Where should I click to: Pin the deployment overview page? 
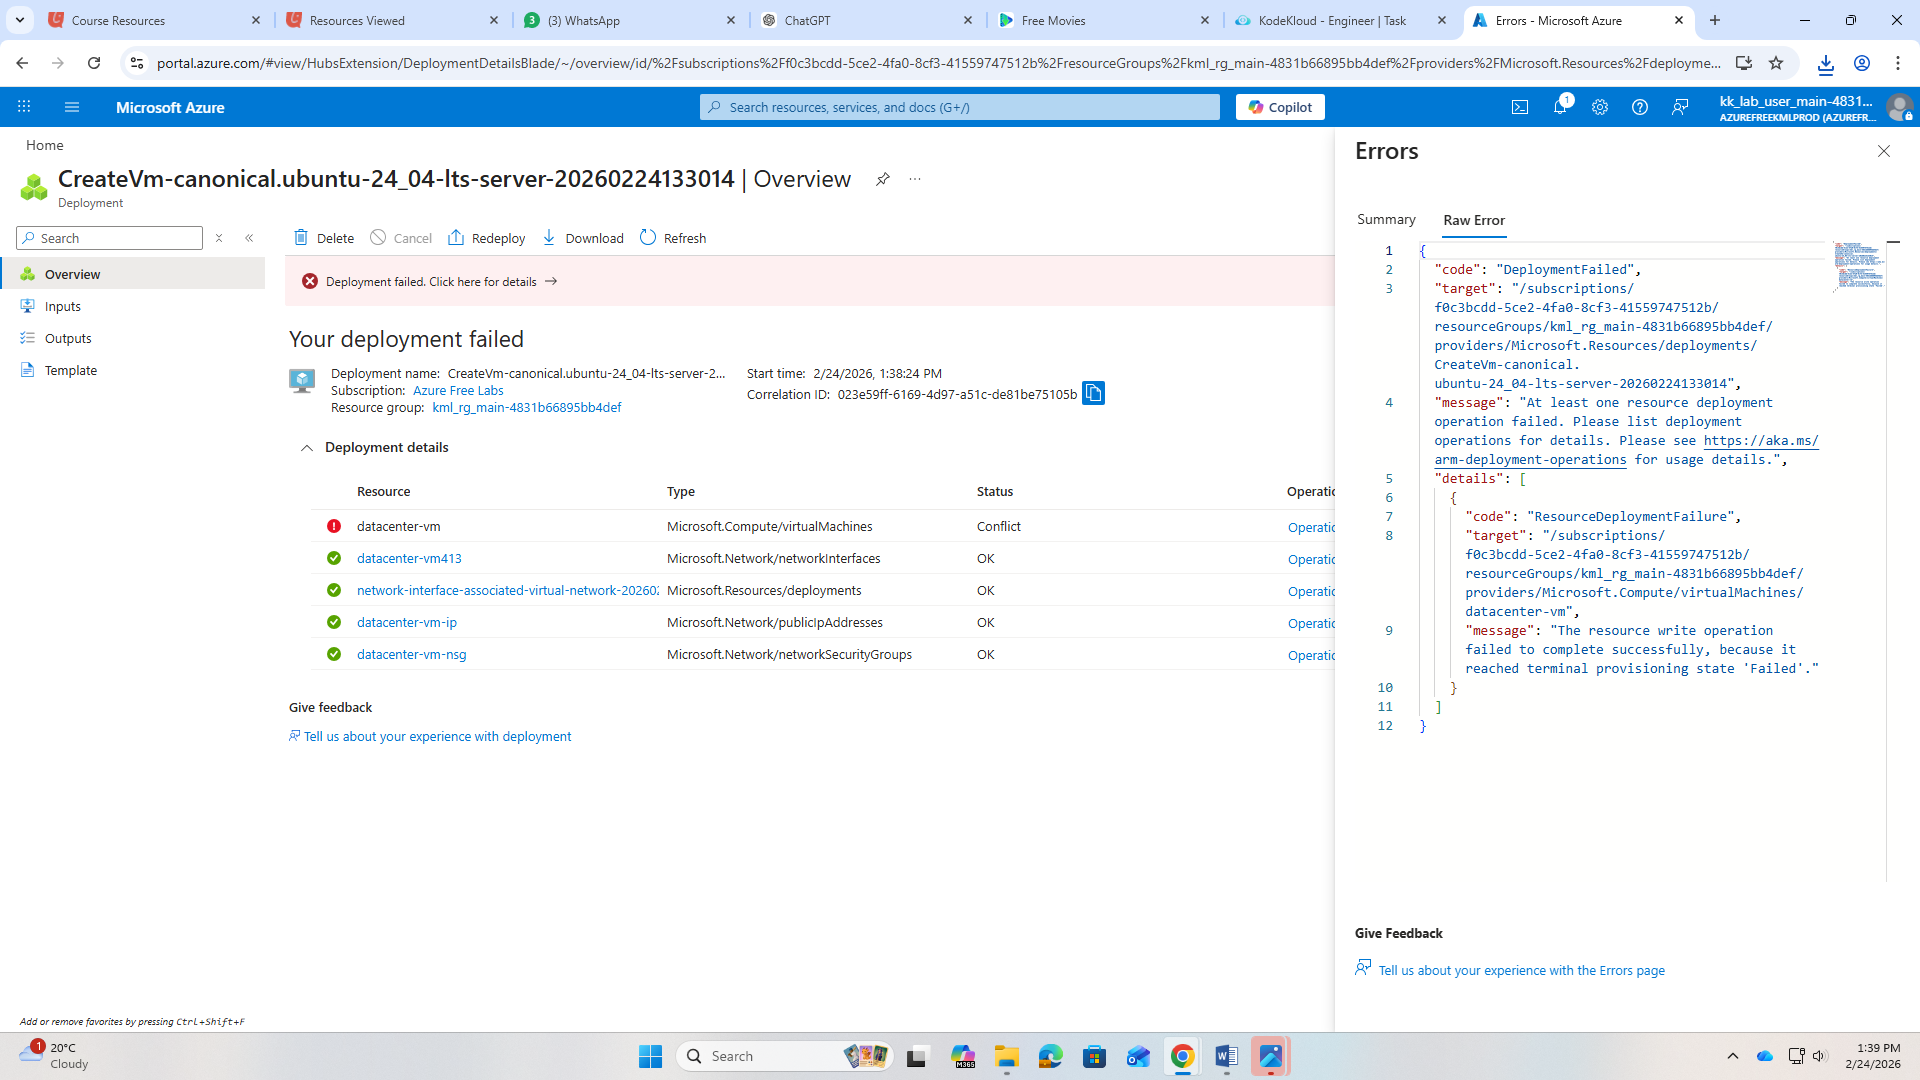[882, 179]
